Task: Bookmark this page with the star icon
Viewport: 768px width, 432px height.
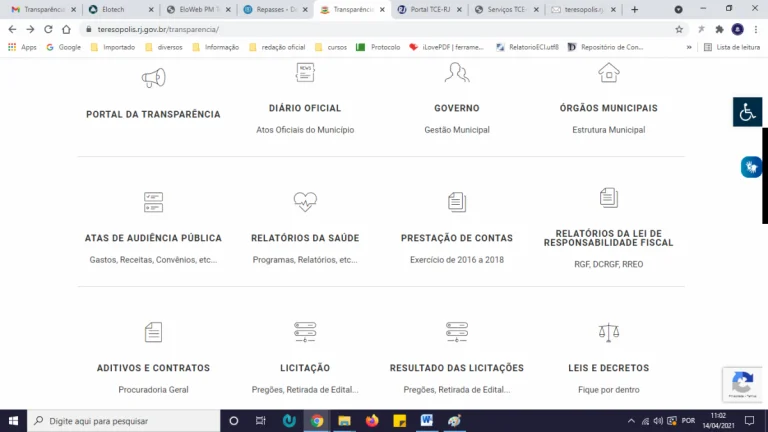Action: 679,29
